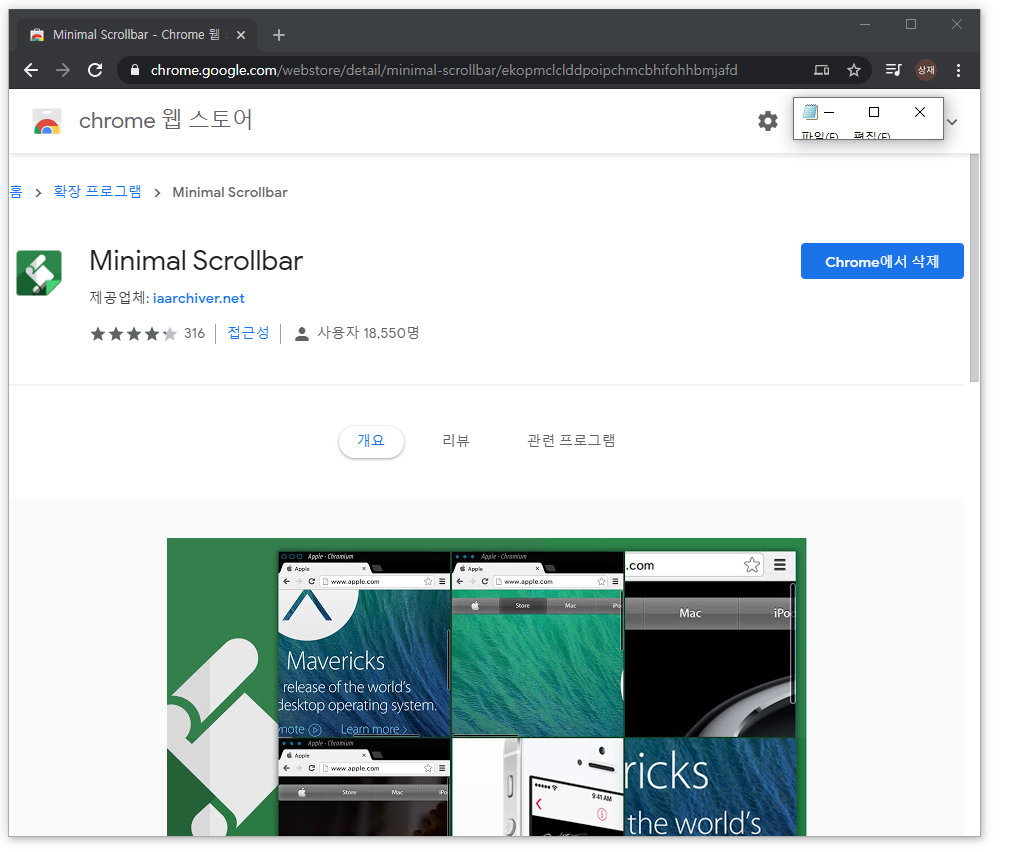The width and height of the screenshot is (1010, 852).
Task: Select the Minimal Scrollbar browser tab
Action: point(136,35)
